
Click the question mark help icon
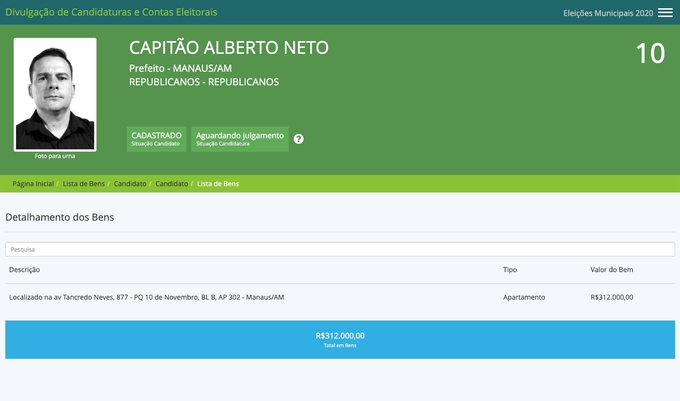[298, 139]
